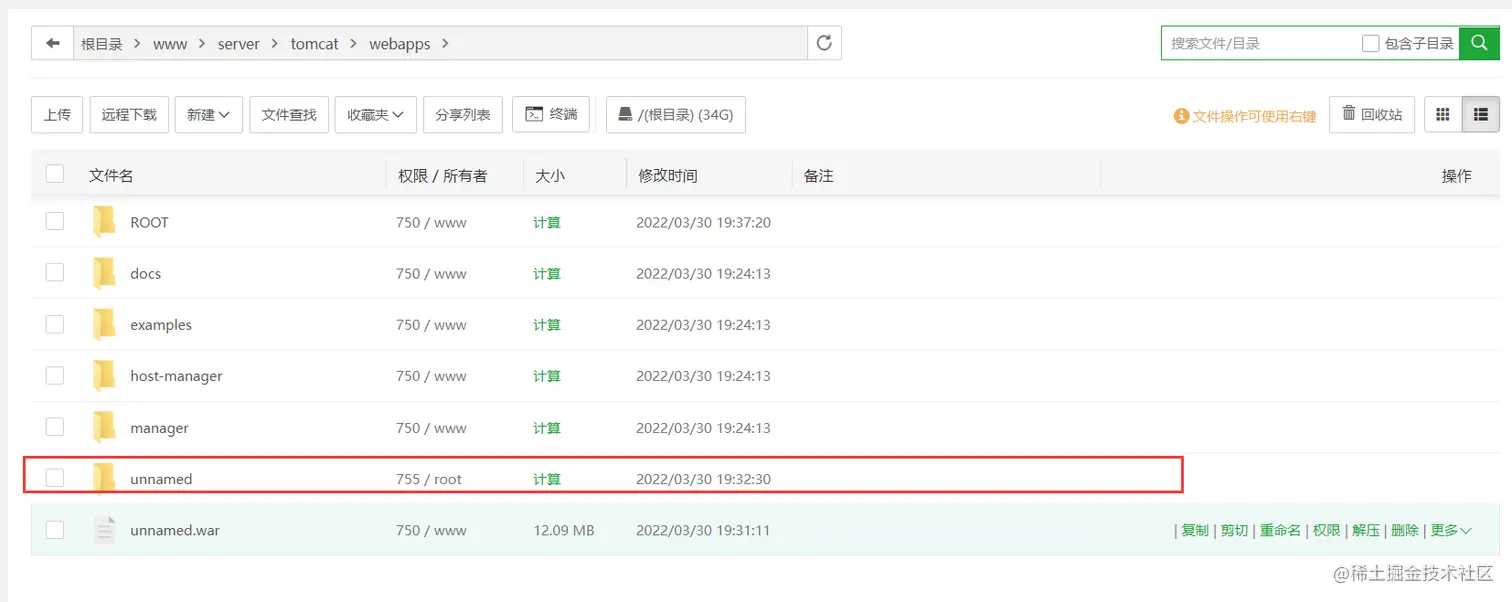This screenshot has width=1512, height=602.
Task: Calculate size of host-manager folder via 计算
Action: tap(547, 376)
